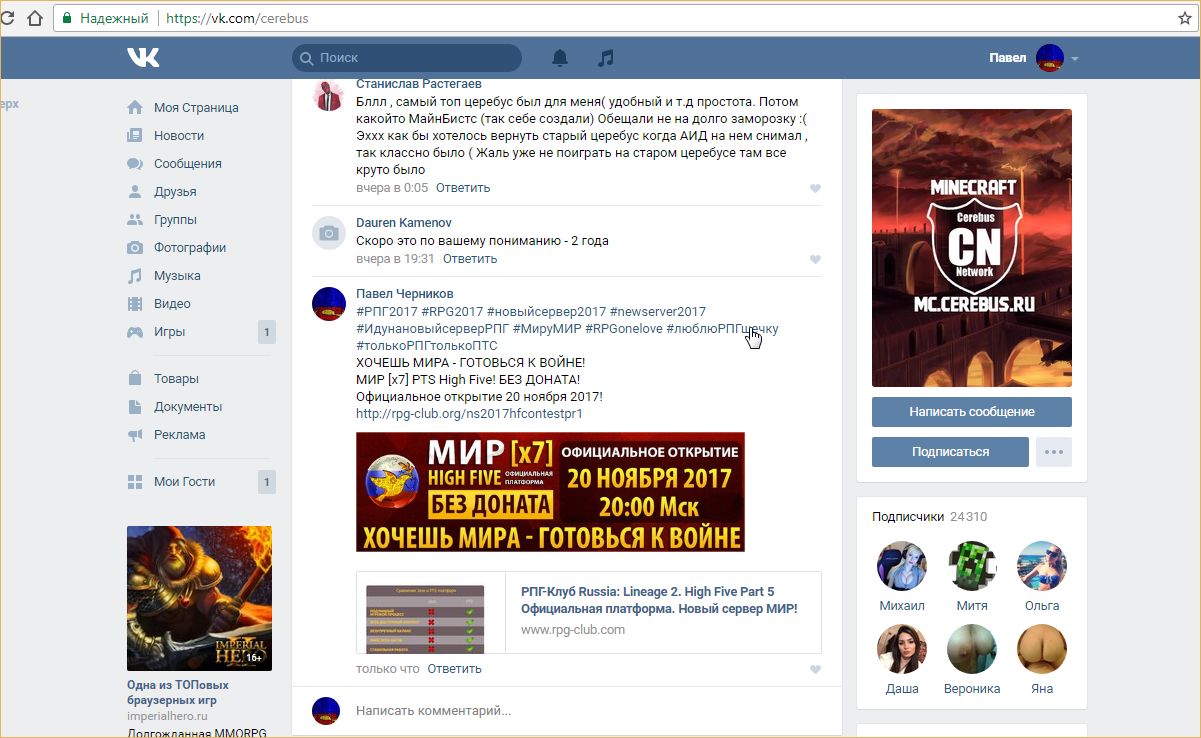
Task: Open Моя Страница menu item
Action: pyautogui.click(x=196, y=108)
